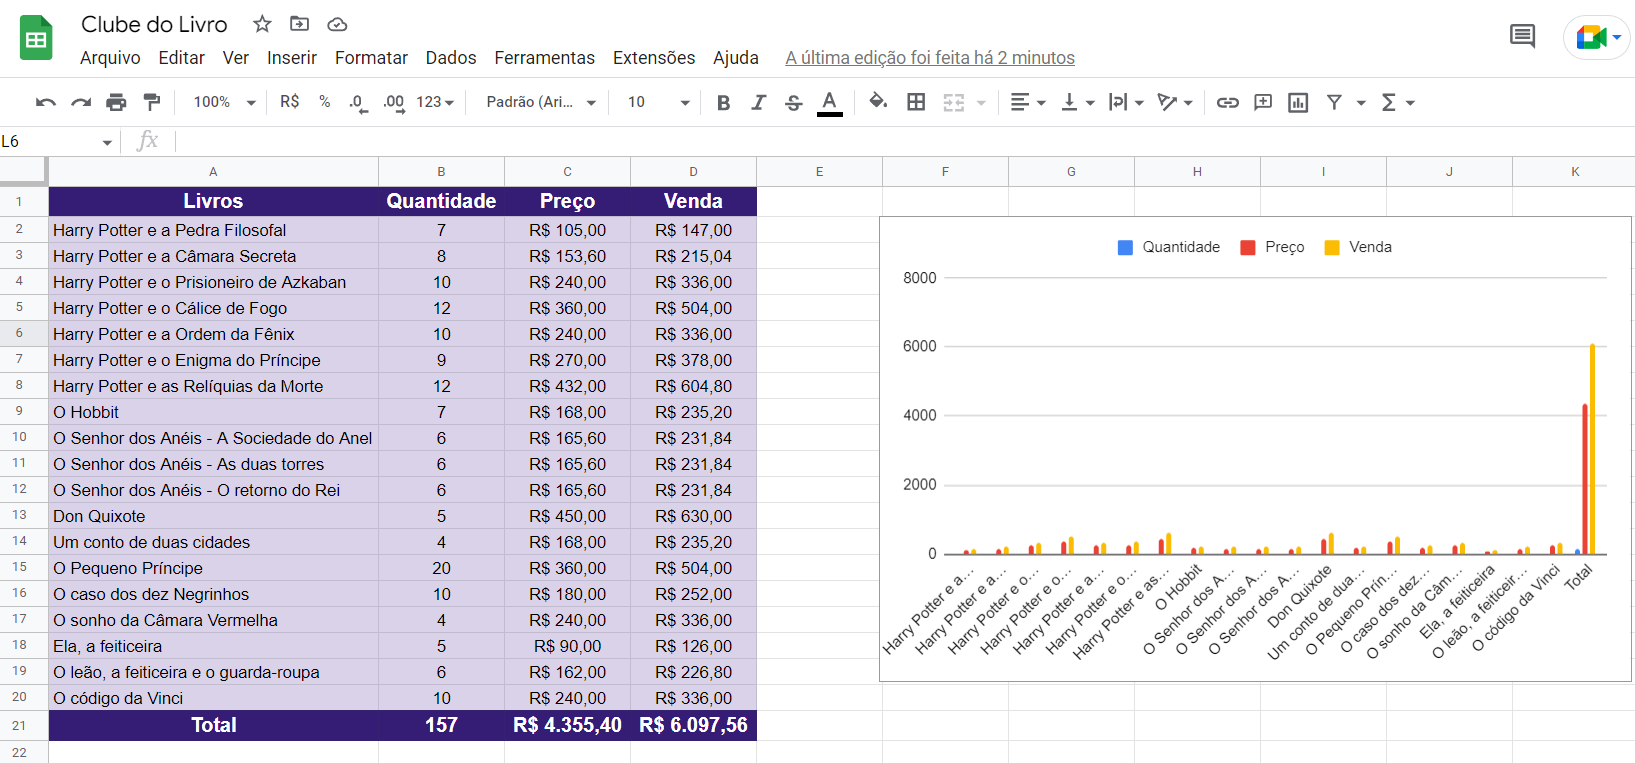Open the Editar menu

tap(181, 58)
